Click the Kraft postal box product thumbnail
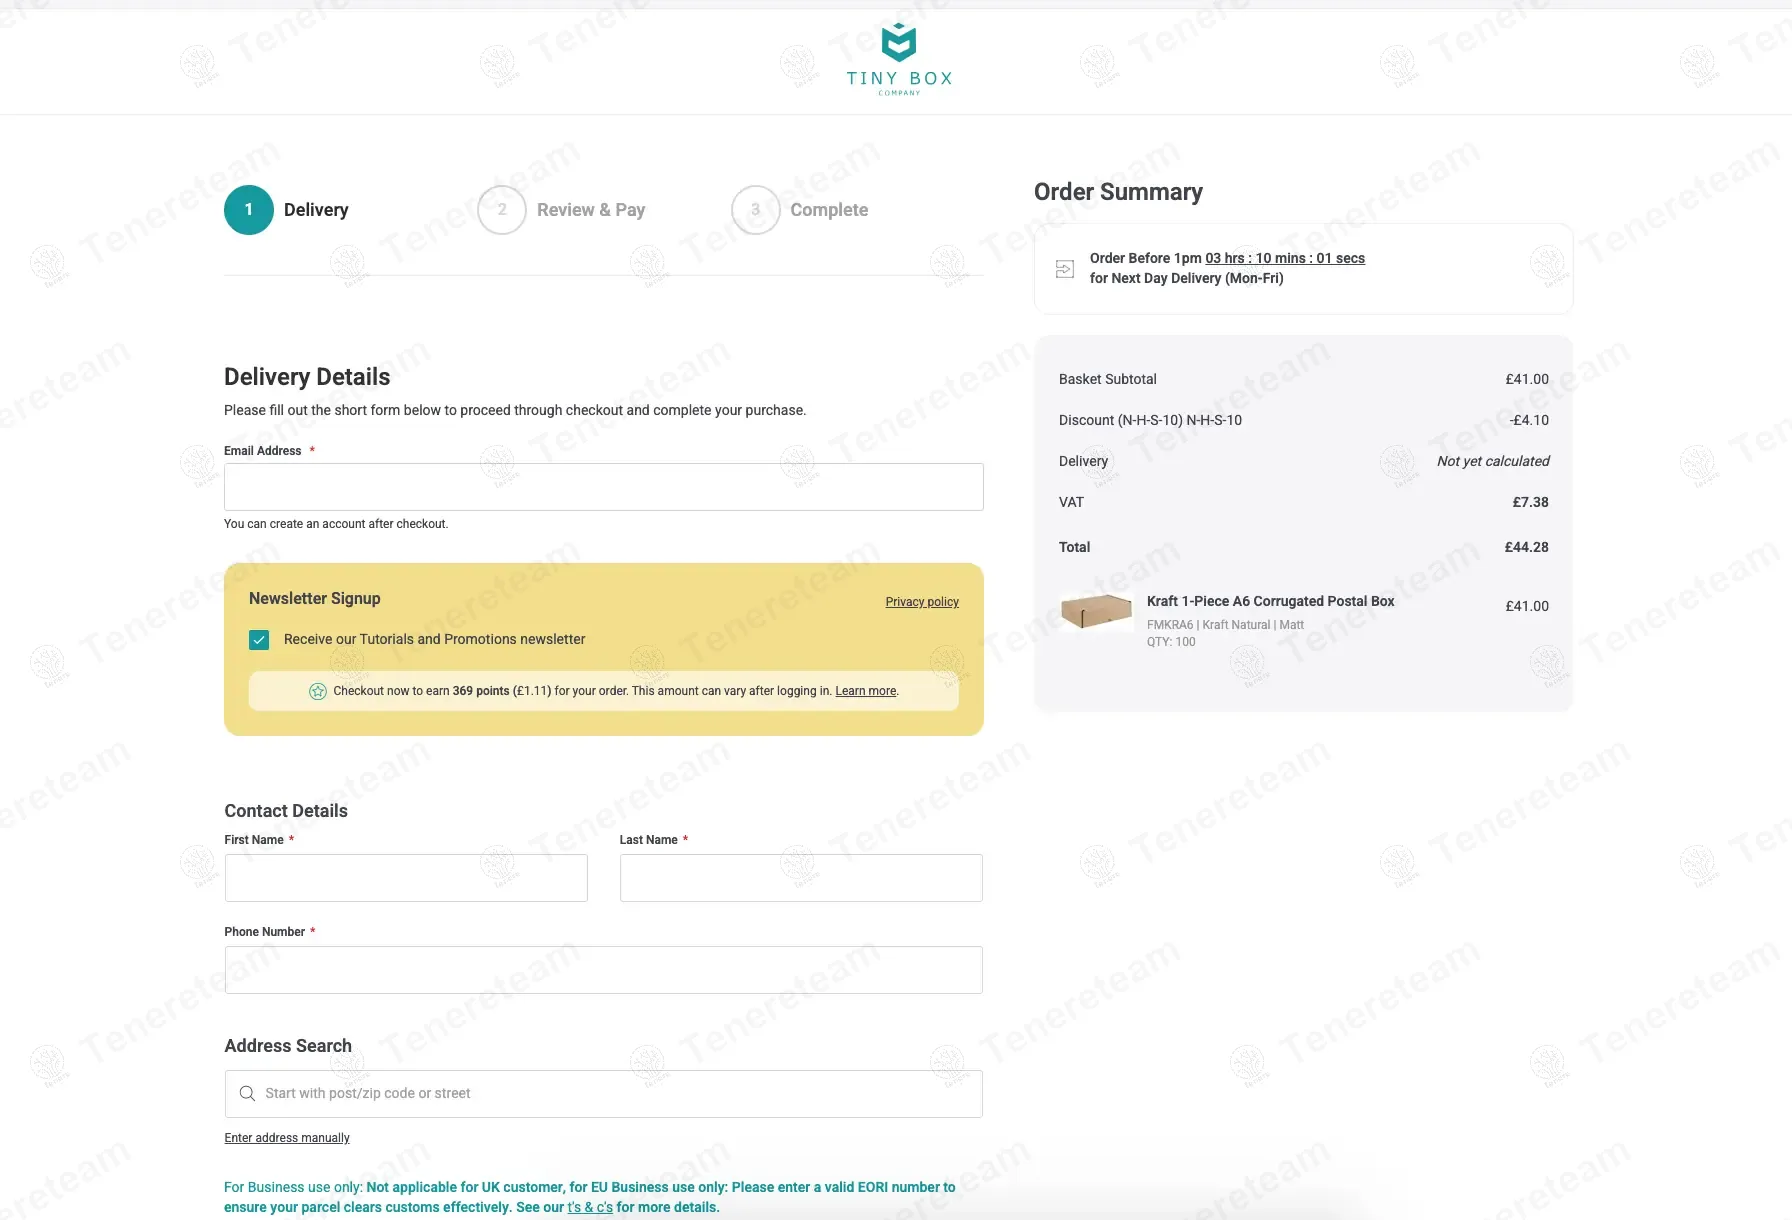The height and width of the screenshot is (1220, 1792). pos(1096,610)
